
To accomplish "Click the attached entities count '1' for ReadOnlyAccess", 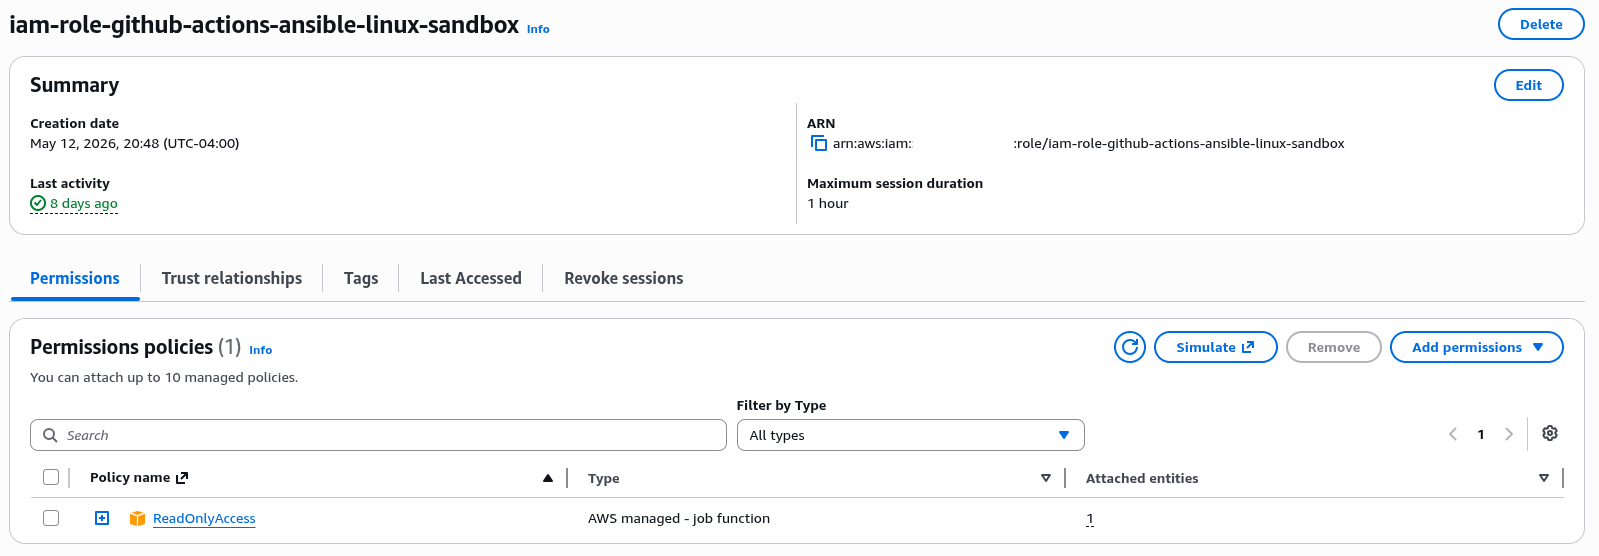I will [1090, 519].
